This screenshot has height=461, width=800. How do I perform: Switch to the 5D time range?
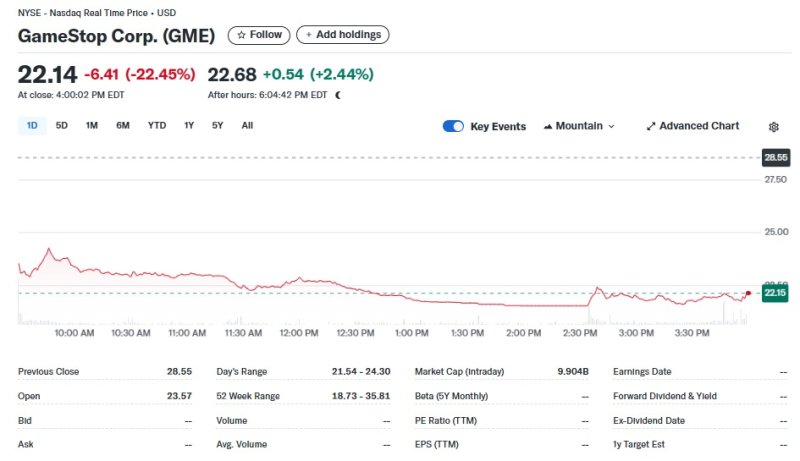pyautogui.click(x=62, y=126)
